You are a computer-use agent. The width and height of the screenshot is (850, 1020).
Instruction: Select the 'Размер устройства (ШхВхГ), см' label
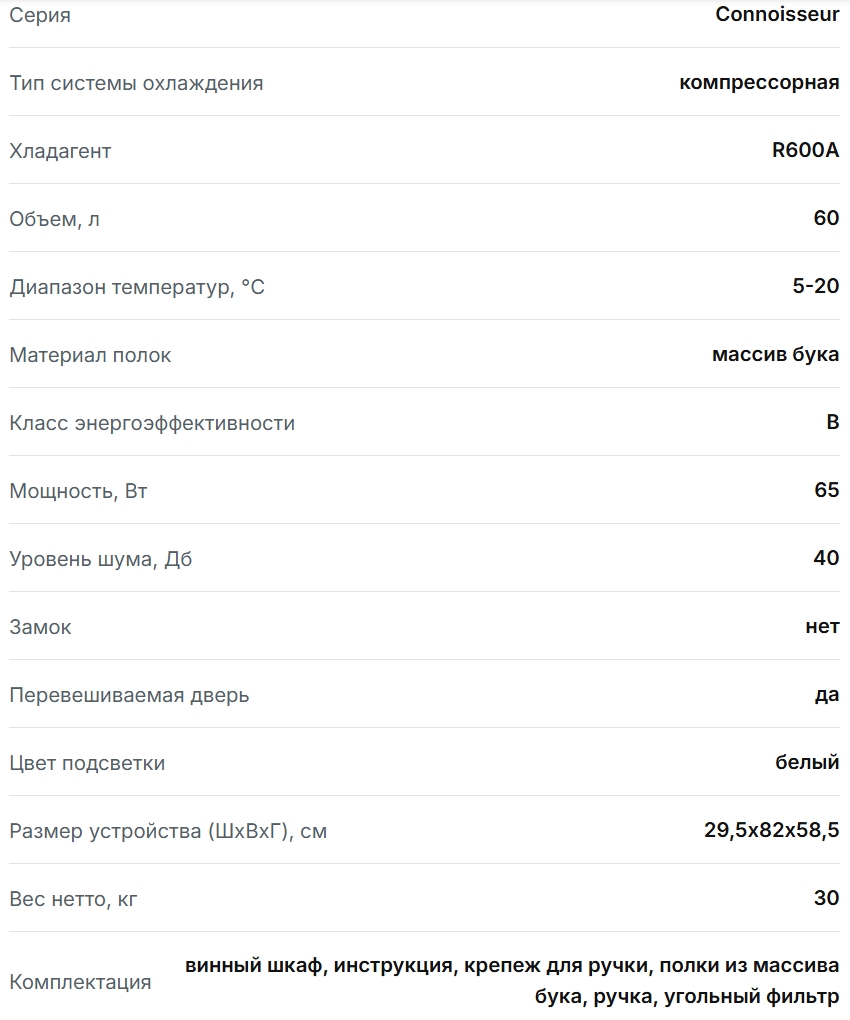168,831
